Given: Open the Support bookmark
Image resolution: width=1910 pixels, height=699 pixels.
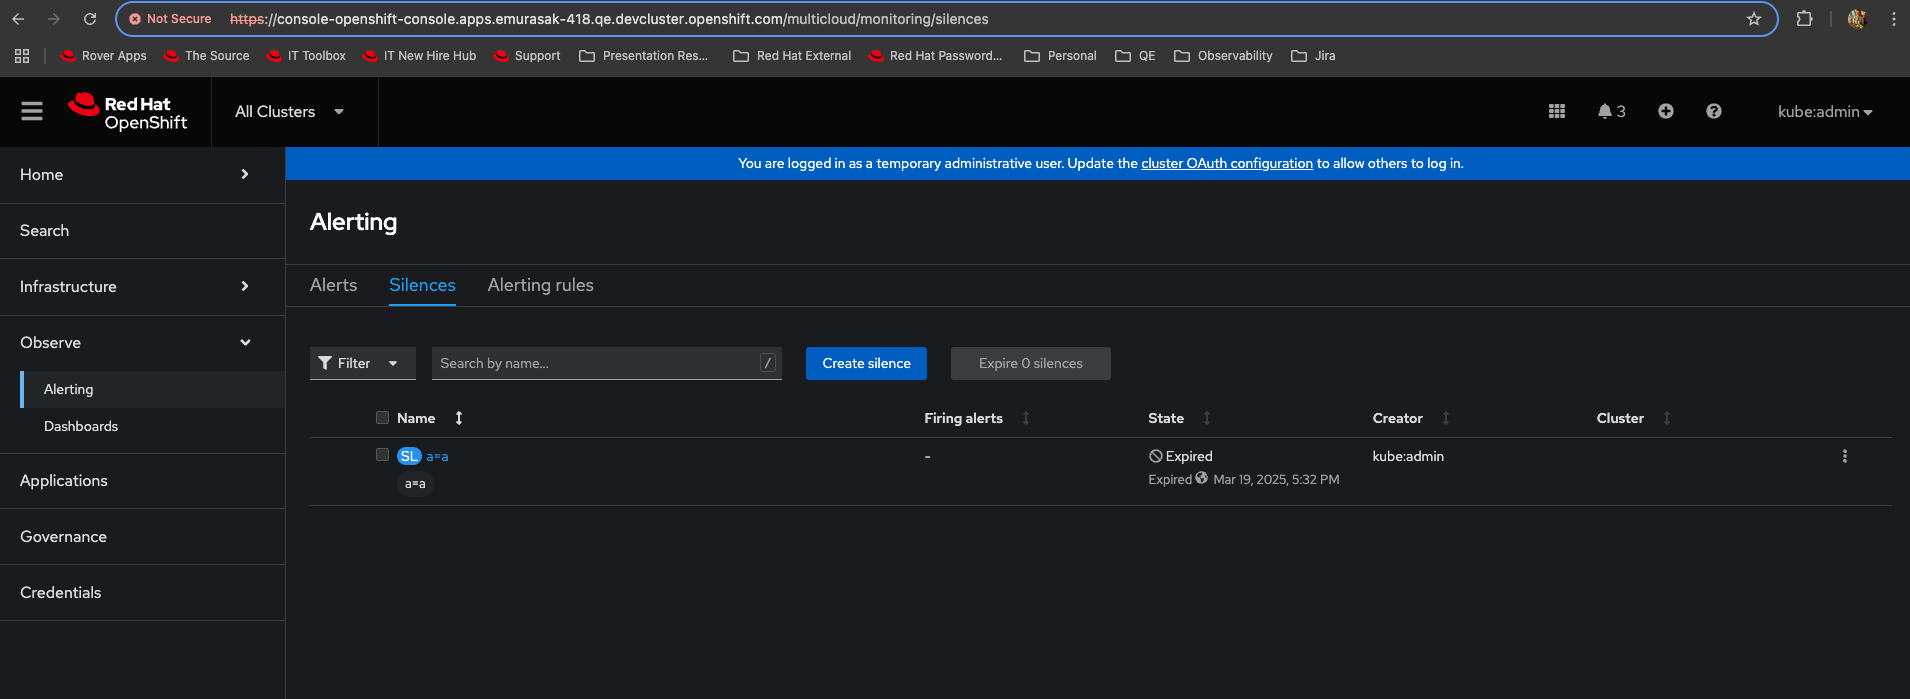Looking at the screenshot, I should [527, 56].
